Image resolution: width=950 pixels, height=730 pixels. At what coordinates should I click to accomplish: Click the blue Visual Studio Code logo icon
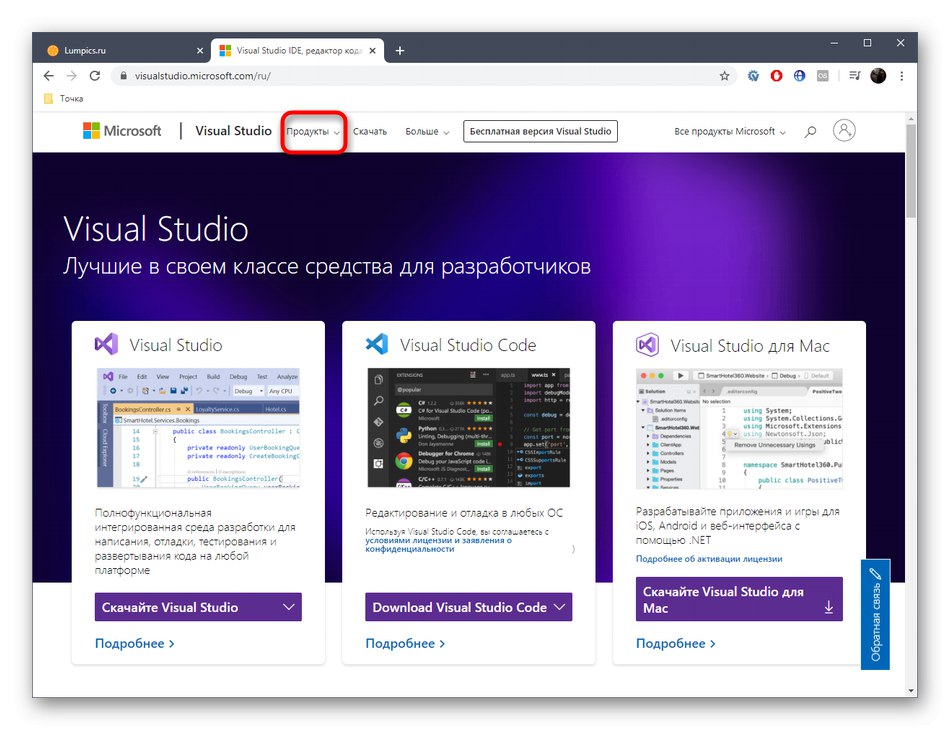(x=377, y=344)
